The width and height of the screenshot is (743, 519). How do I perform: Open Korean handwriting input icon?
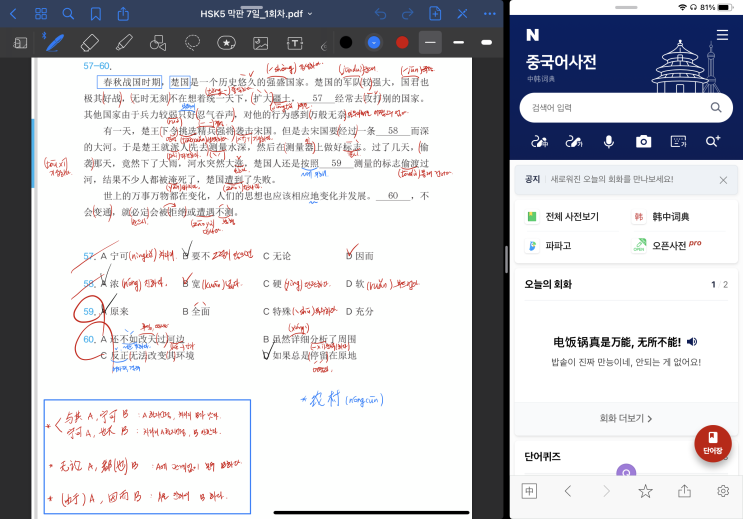pyautogui.click(x=574, y=141)
